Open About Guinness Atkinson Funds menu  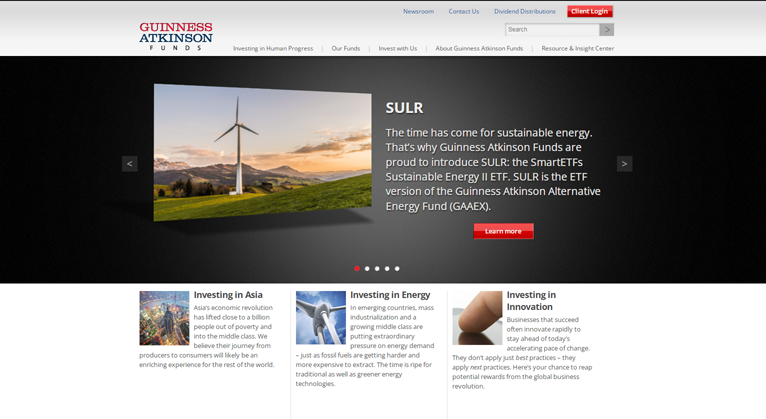pyautogui.click(x=479, y=48)
